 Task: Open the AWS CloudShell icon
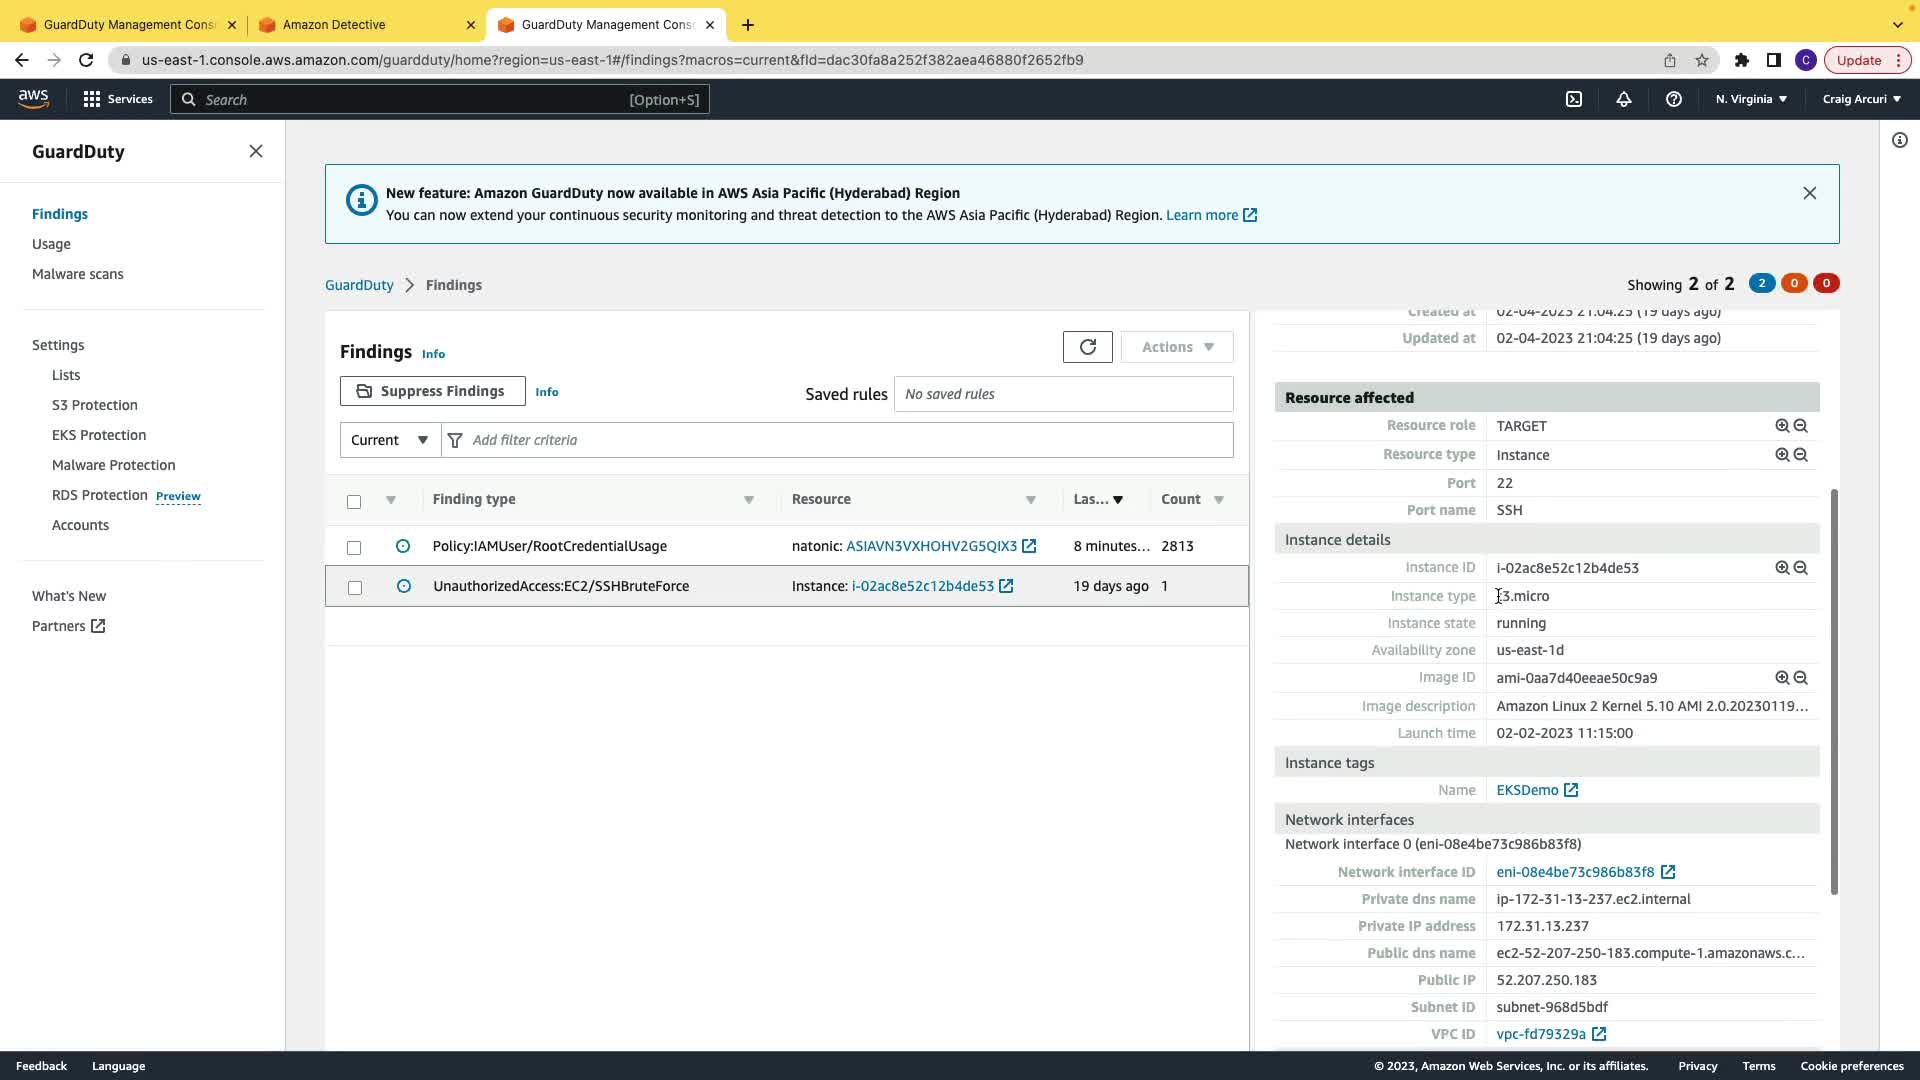point(1573,99)
